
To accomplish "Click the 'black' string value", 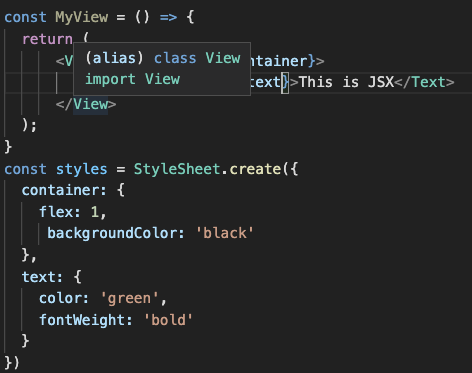I will click(225, 233).
